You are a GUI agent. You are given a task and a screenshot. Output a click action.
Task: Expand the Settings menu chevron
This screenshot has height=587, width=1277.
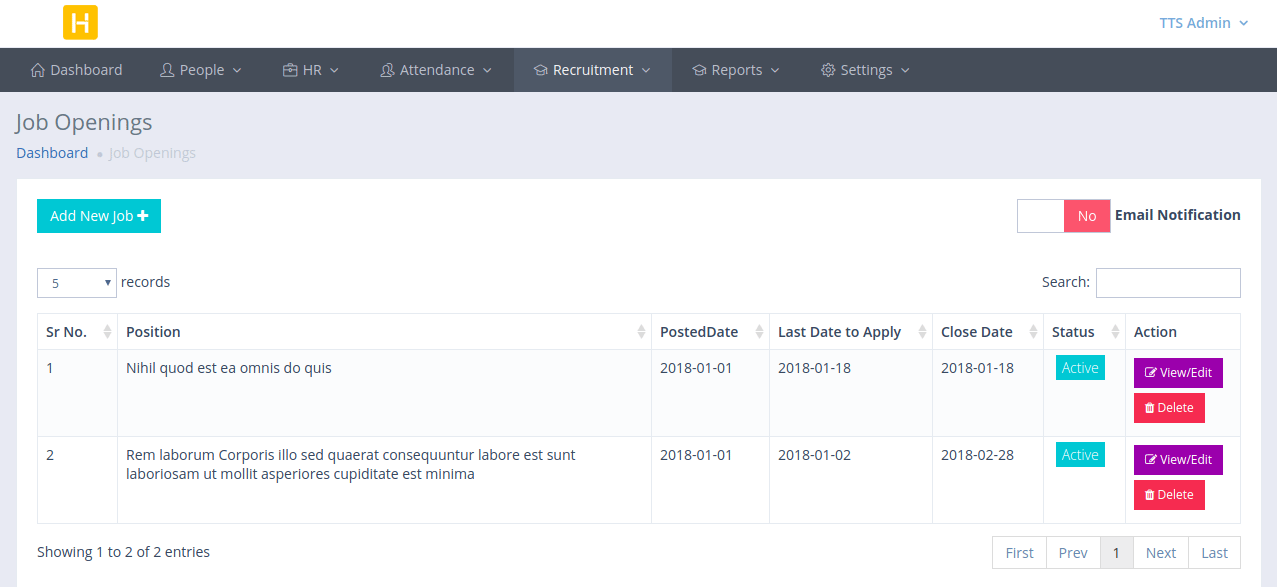coord(905,70)
